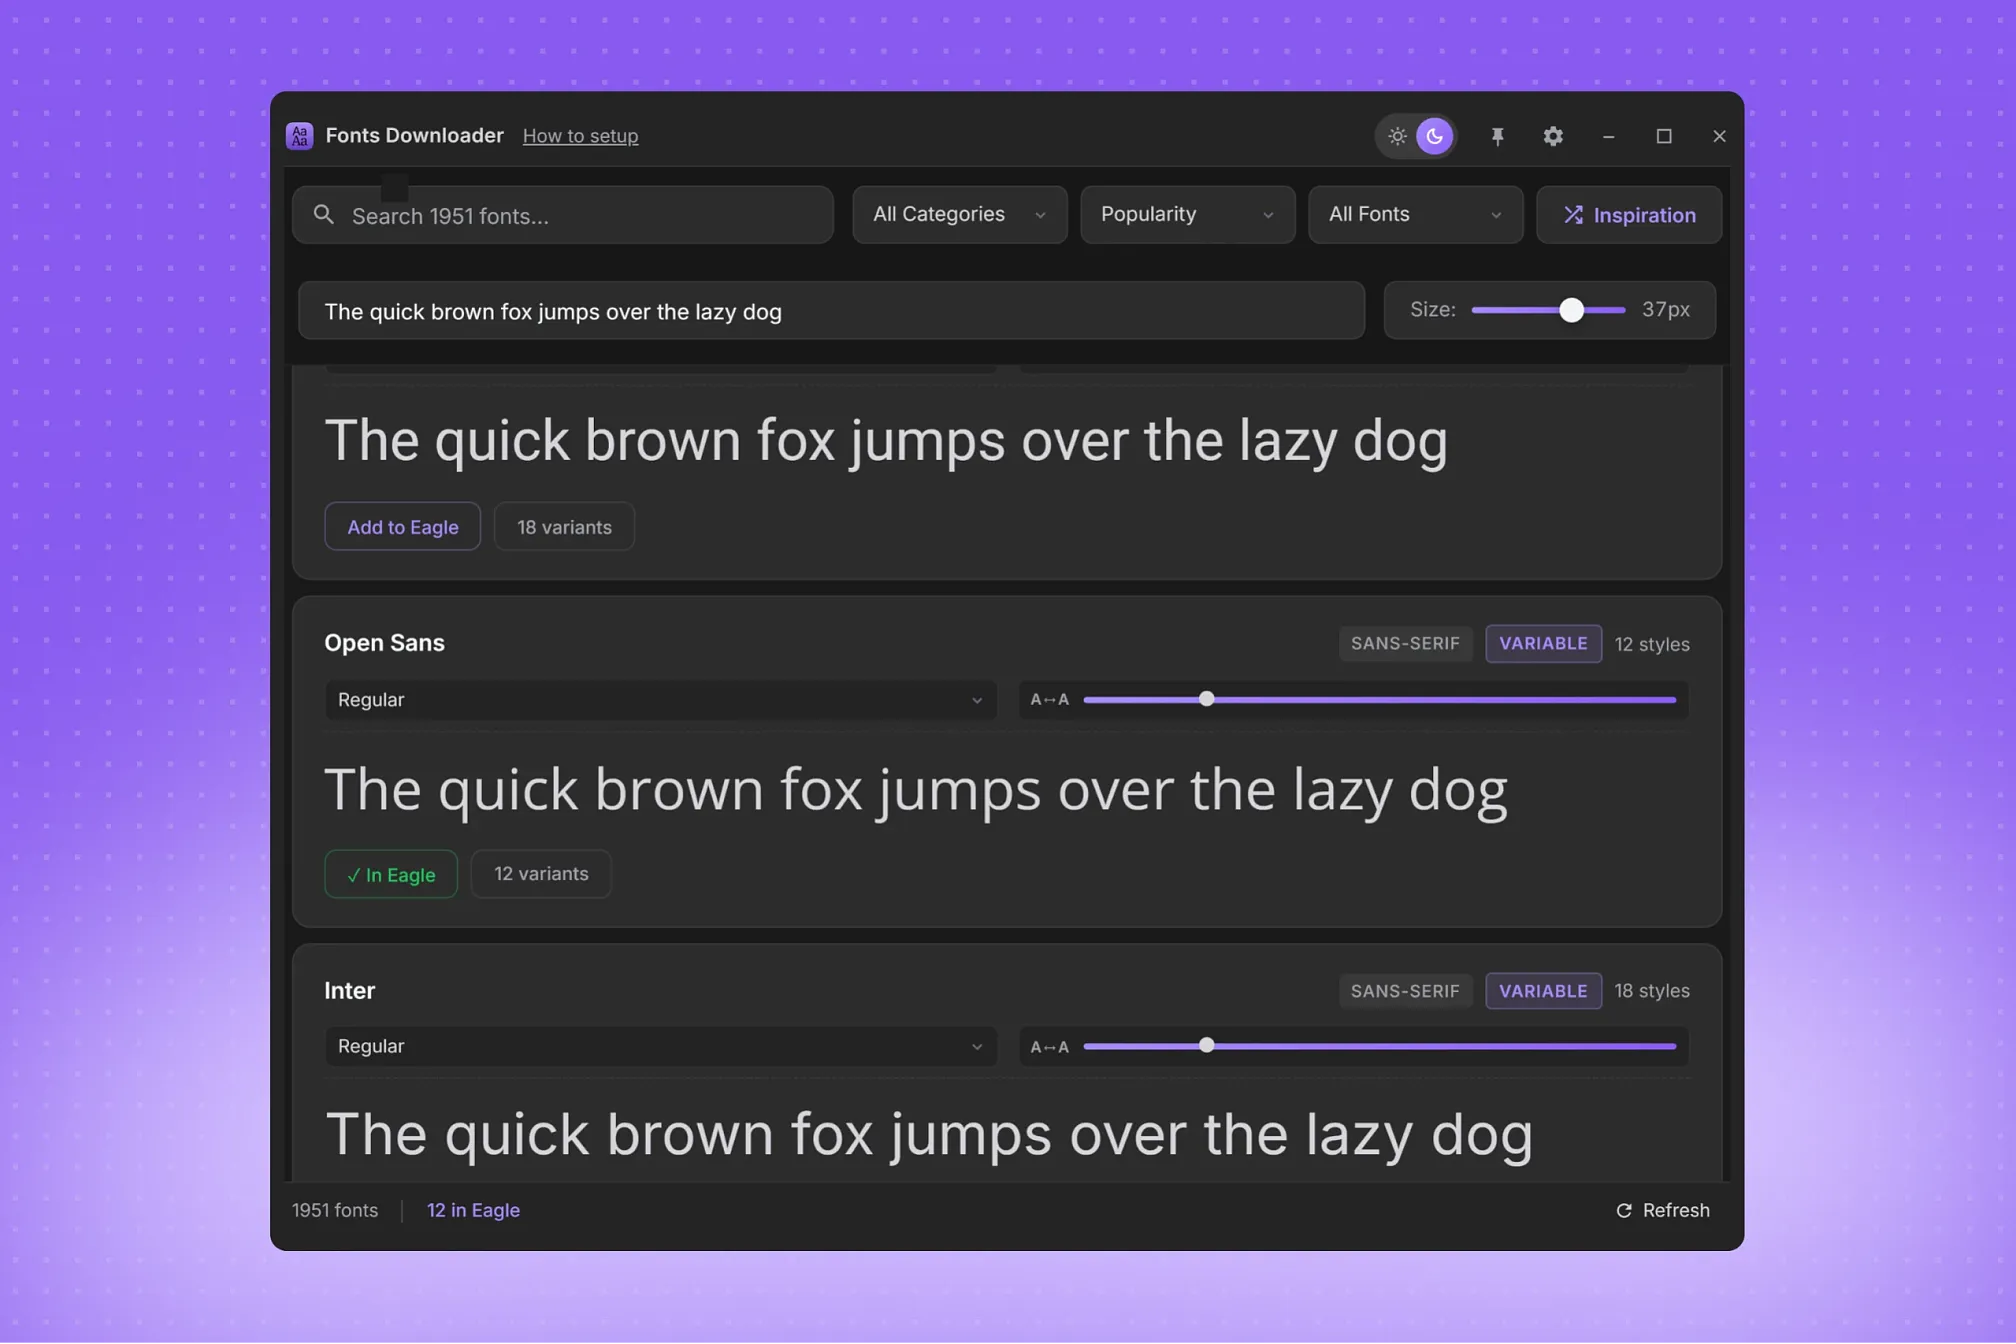
Task: Show the 12 variants button
Action: 541,874
